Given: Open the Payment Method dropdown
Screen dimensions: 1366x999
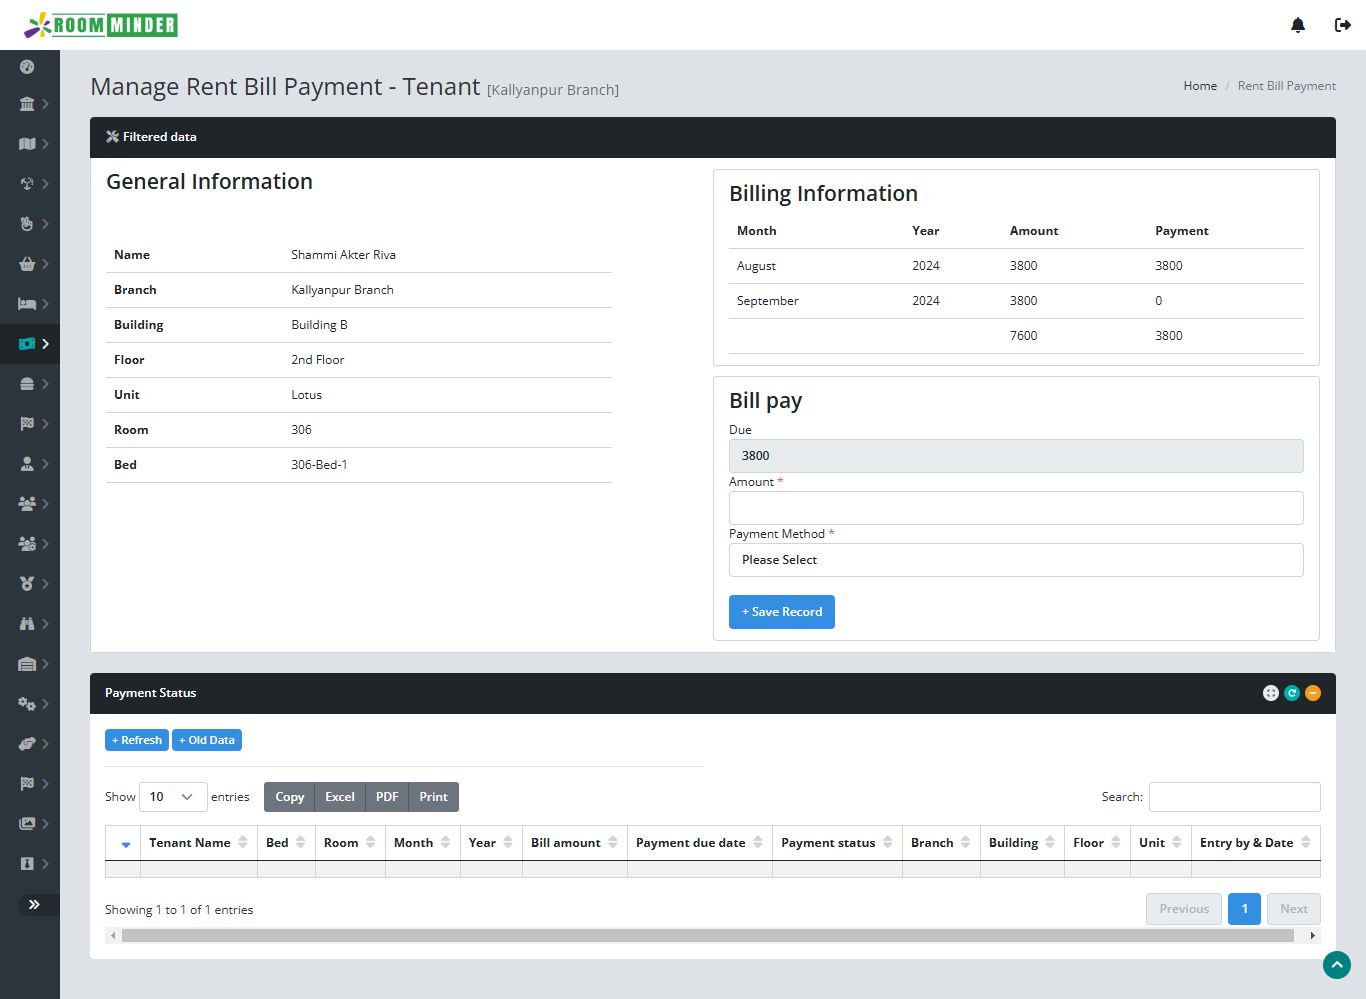Looking at the screenshot, I should 1015,560.
